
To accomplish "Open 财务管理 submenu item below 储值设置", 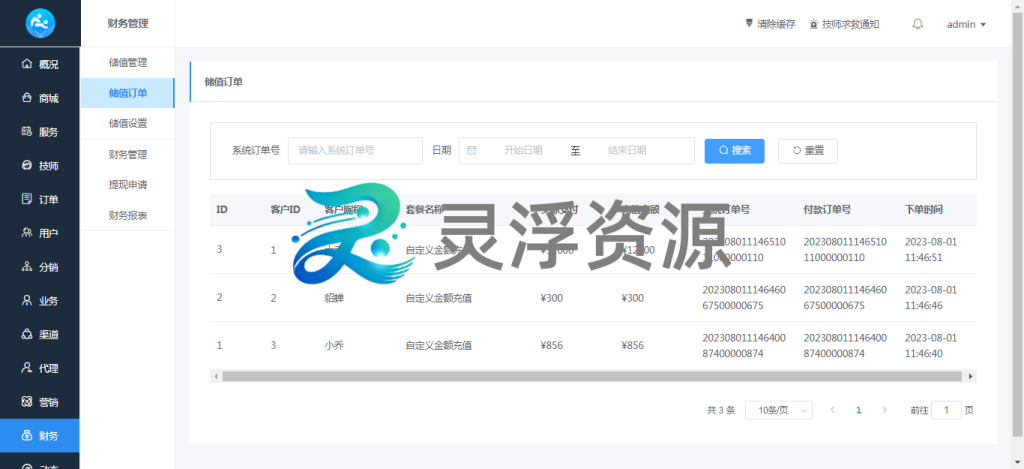I will [127, 155].
